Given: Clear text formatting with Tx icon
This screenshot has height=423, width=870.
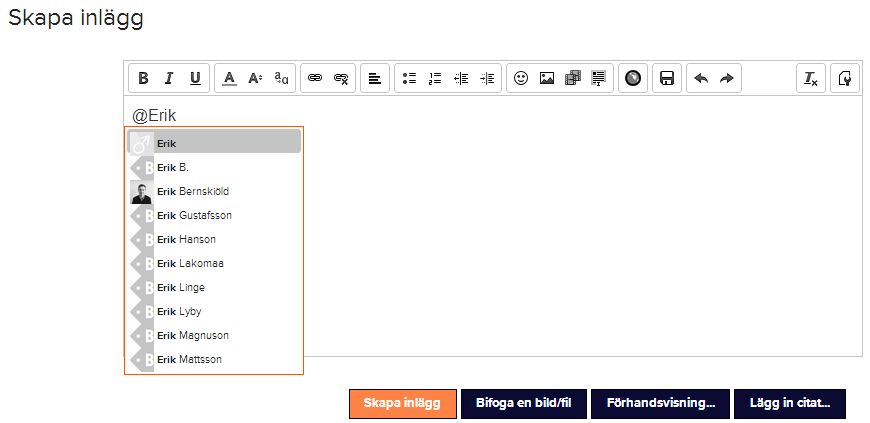Looking at the screenshot, I should point(811,78).
